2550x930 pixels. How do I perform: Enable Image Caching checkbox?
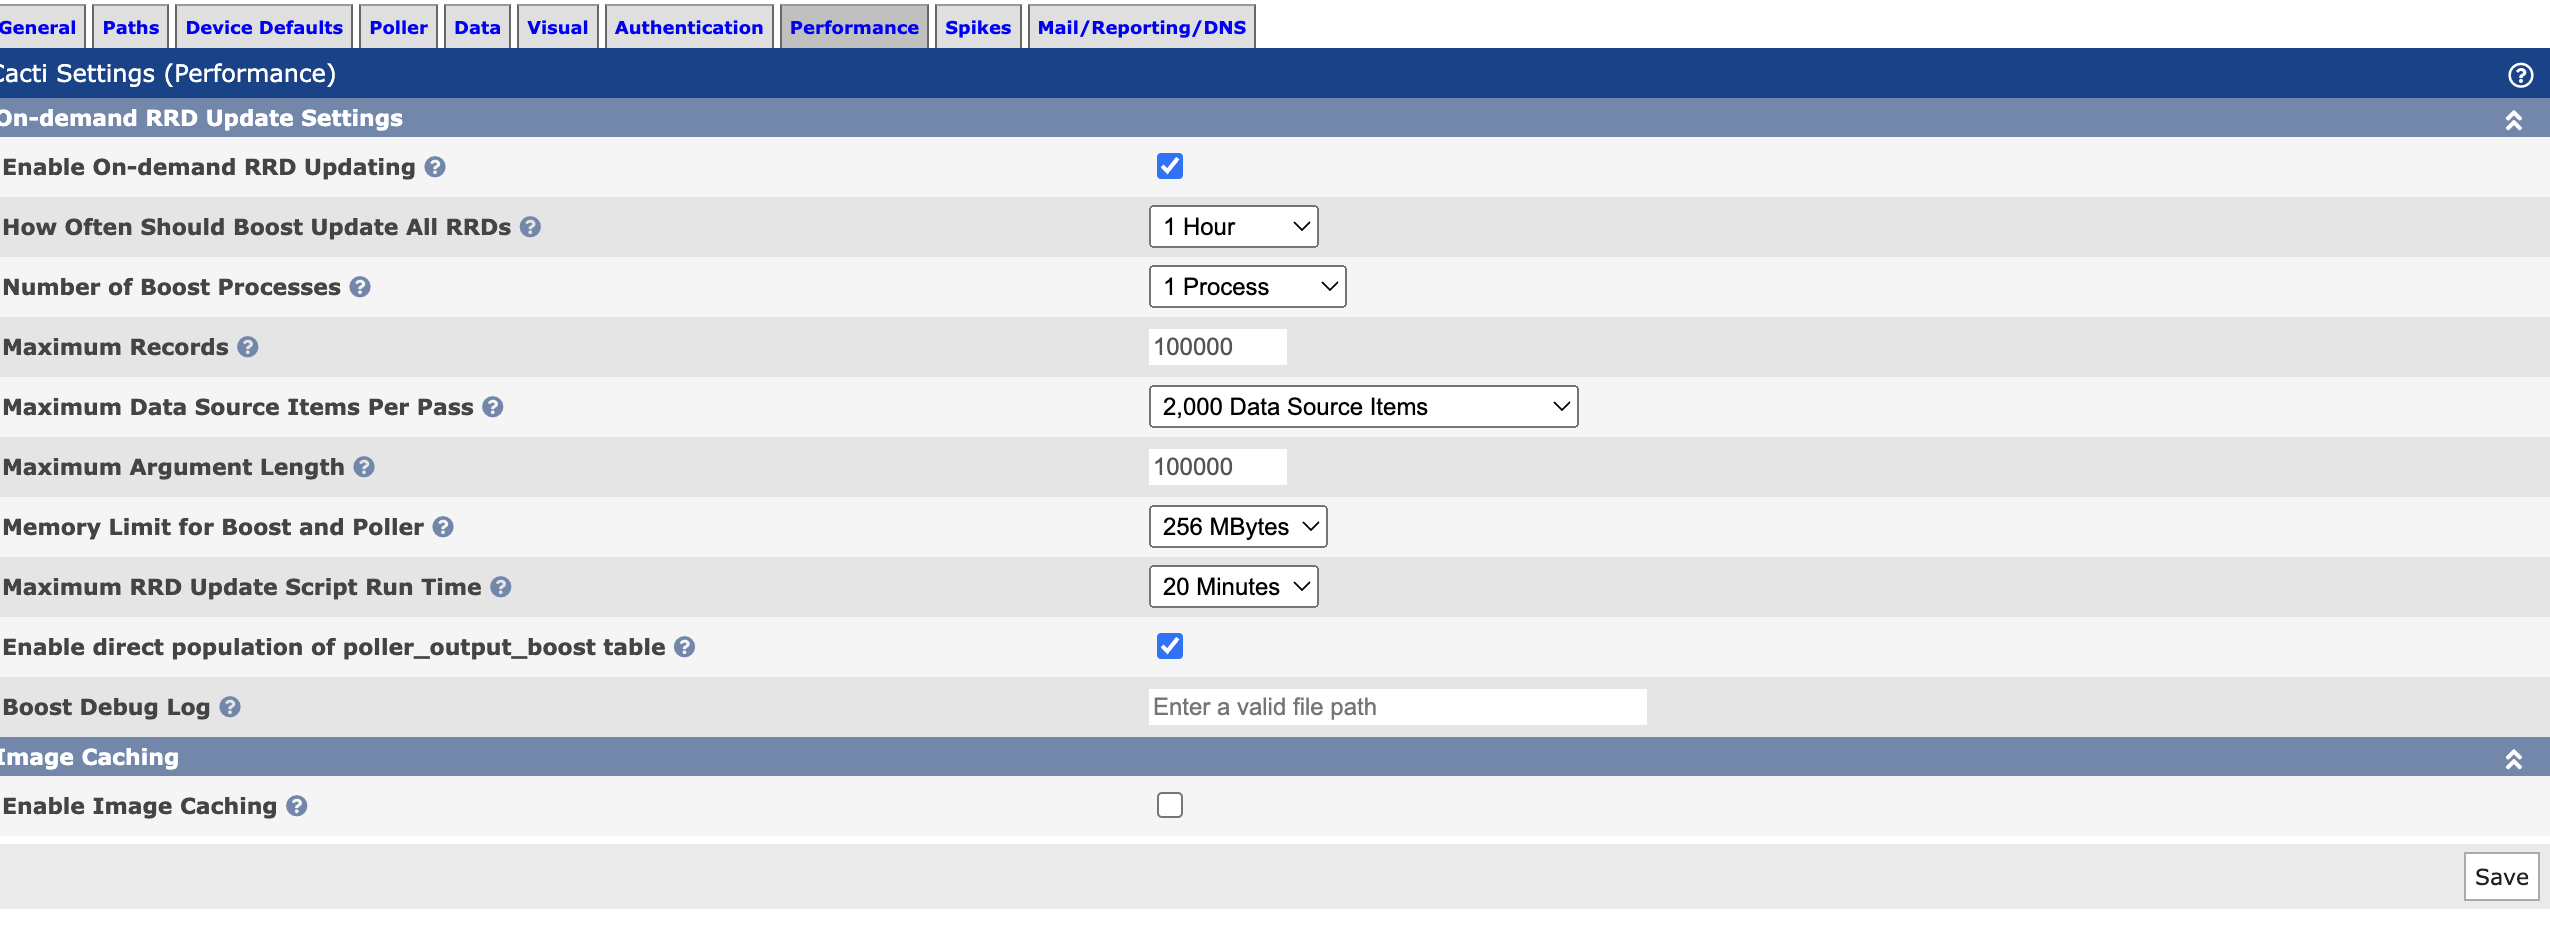click(x=1170, y=805)
